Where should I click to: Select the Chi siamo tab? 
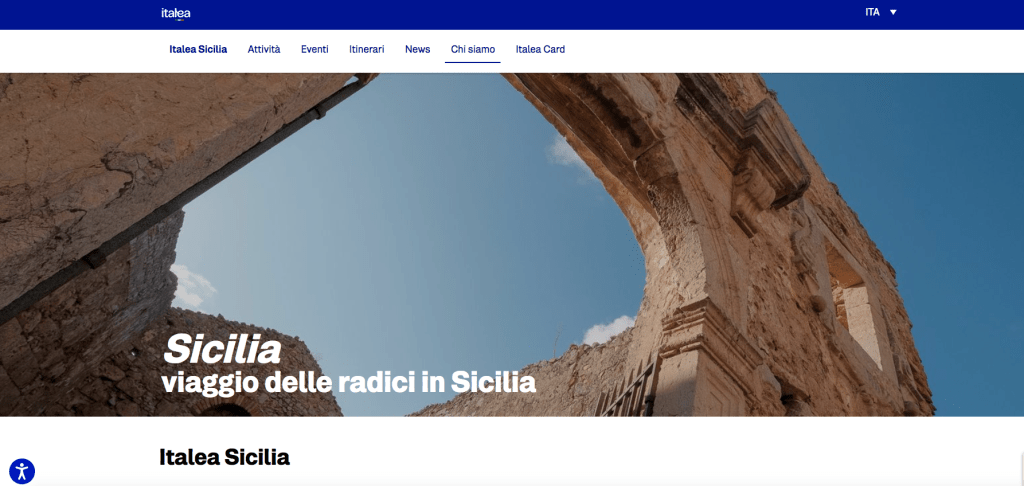pyautogui.click(x=473, y=49)
